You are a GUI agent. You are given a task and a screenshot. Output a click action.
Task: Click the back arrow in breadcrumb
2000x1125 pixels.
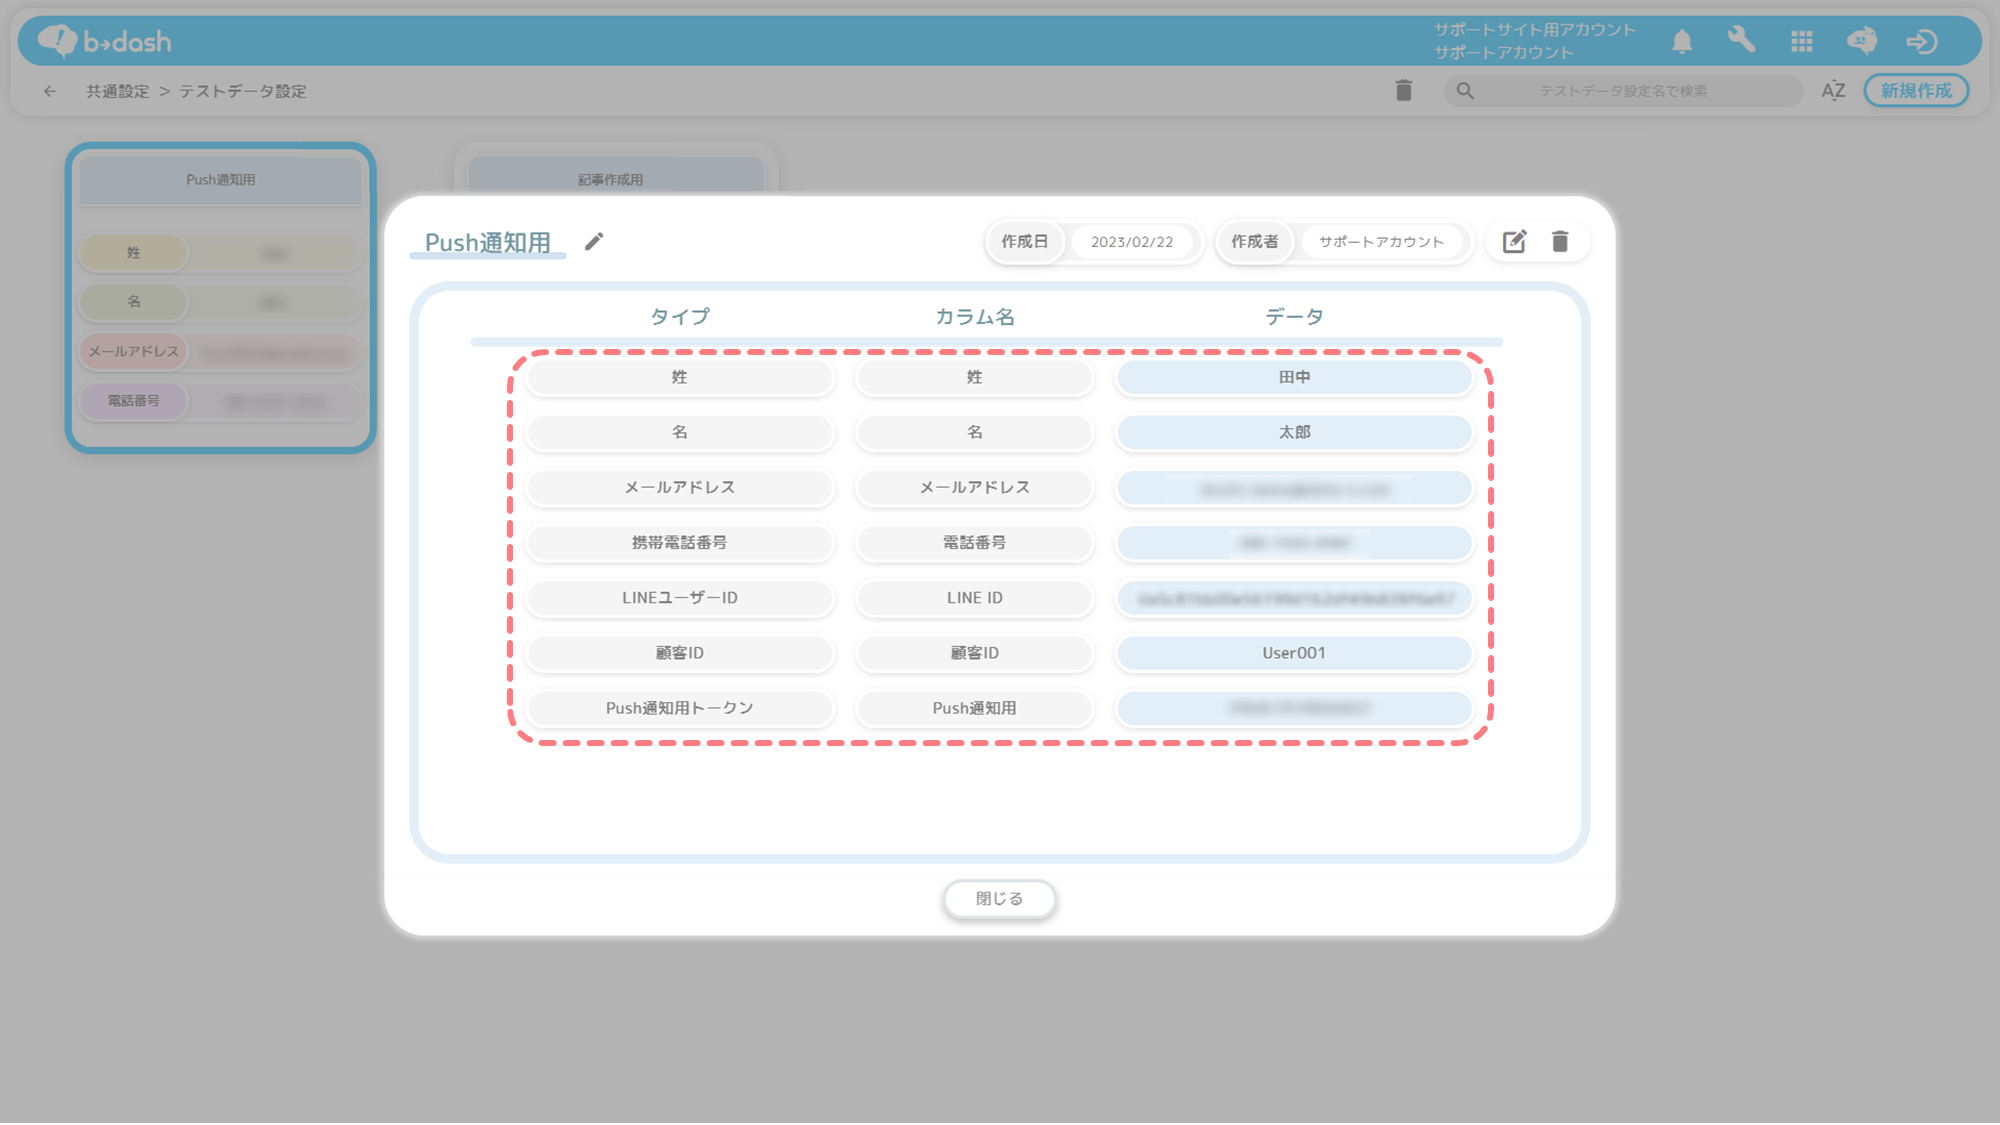point(50,91)
